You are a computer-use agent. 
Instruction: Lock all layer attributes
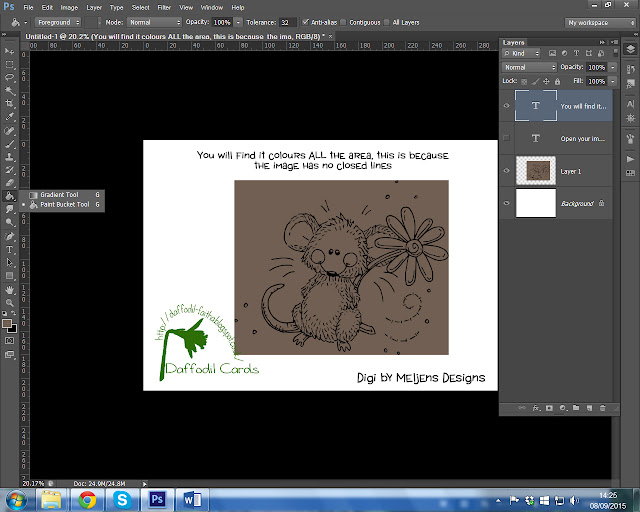click(558, 81)
